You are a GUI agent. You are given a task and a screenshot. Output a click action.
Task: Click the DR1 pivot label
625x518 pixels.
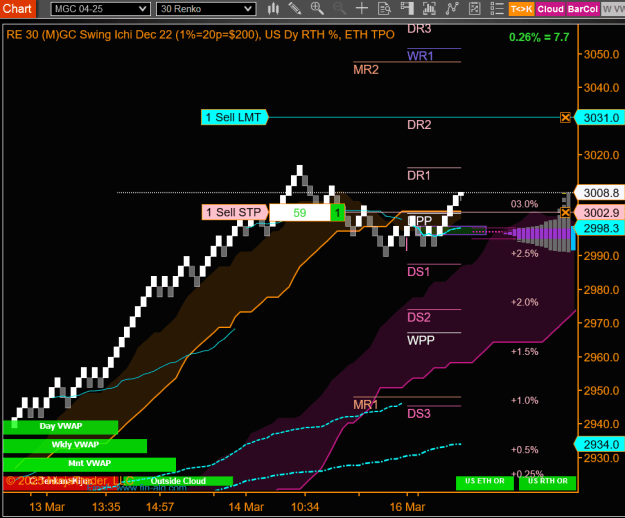(x=419, y=175)
